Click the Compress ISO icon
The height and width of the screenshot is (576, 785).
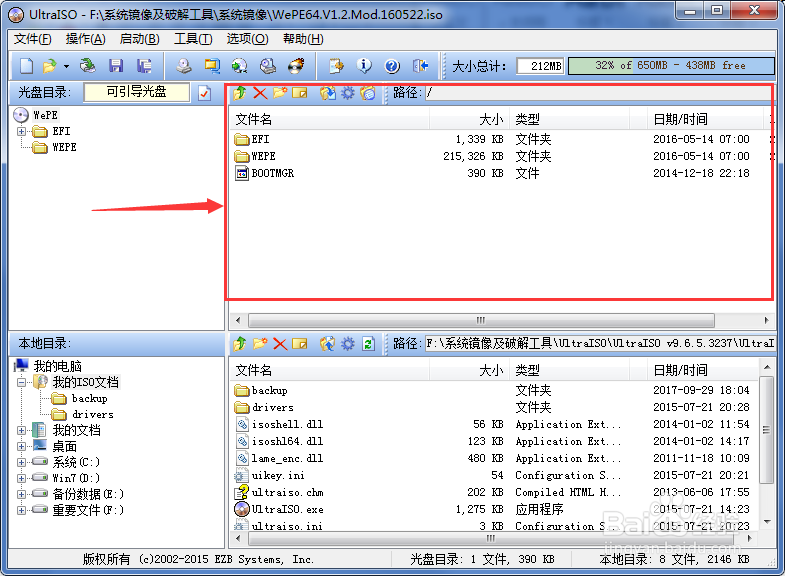coord(212,66)
